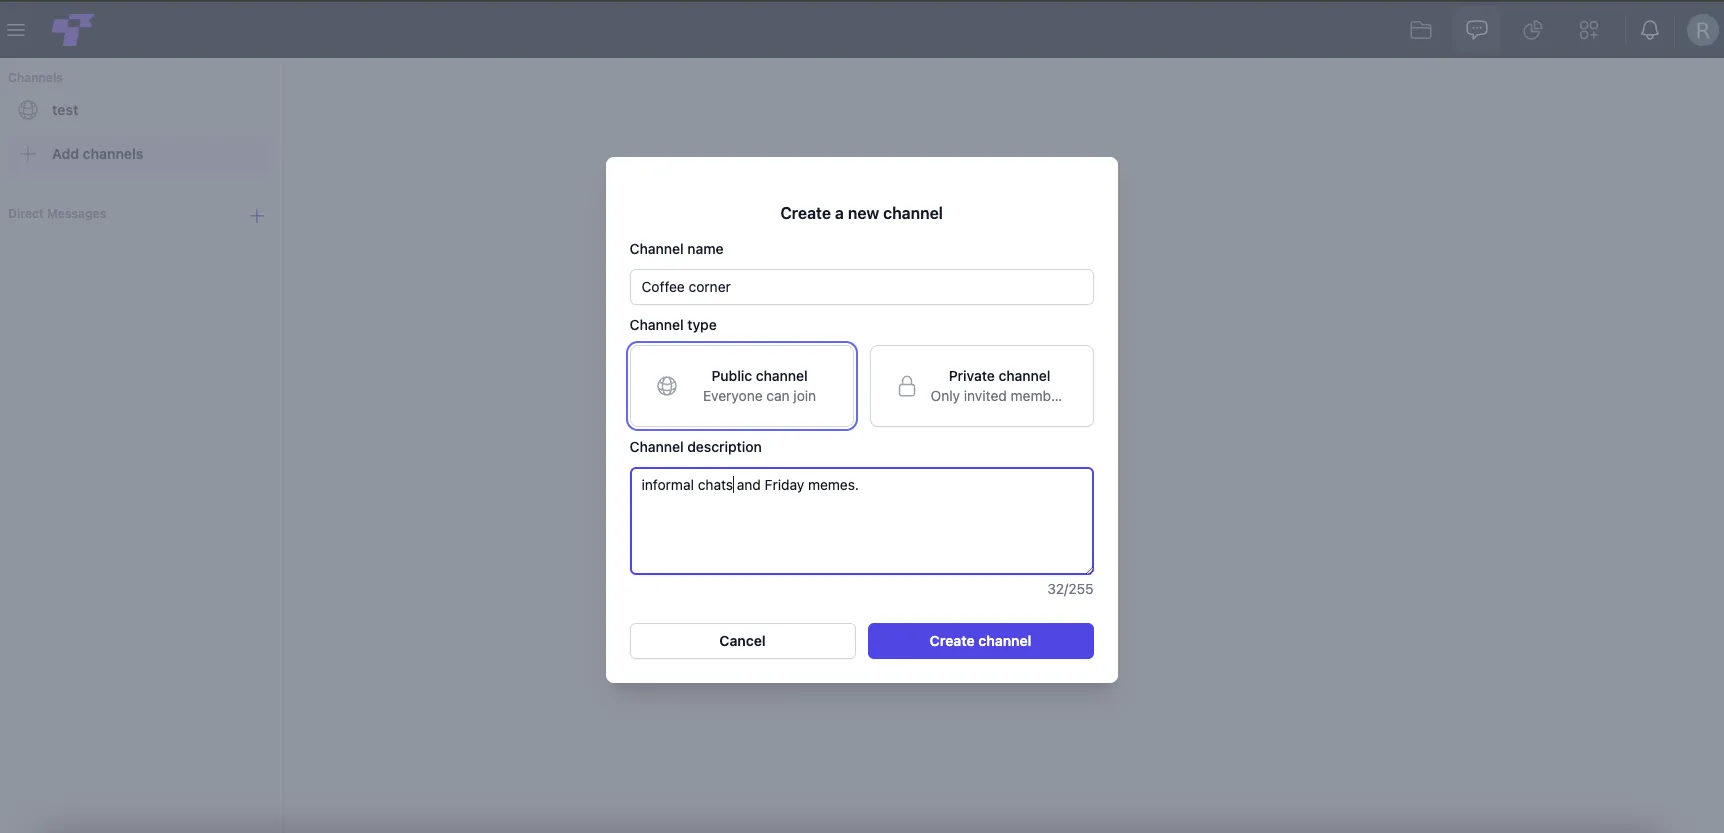
Task: Click the plus icon beside Direct Messages
Action: 257,216
